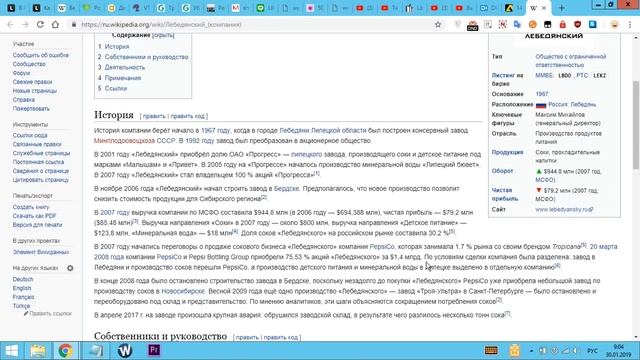Image resolution: width=640 pixels, height=360 pixels.
Task: Click the orange circle extension icon
Action: click(533, 24)
